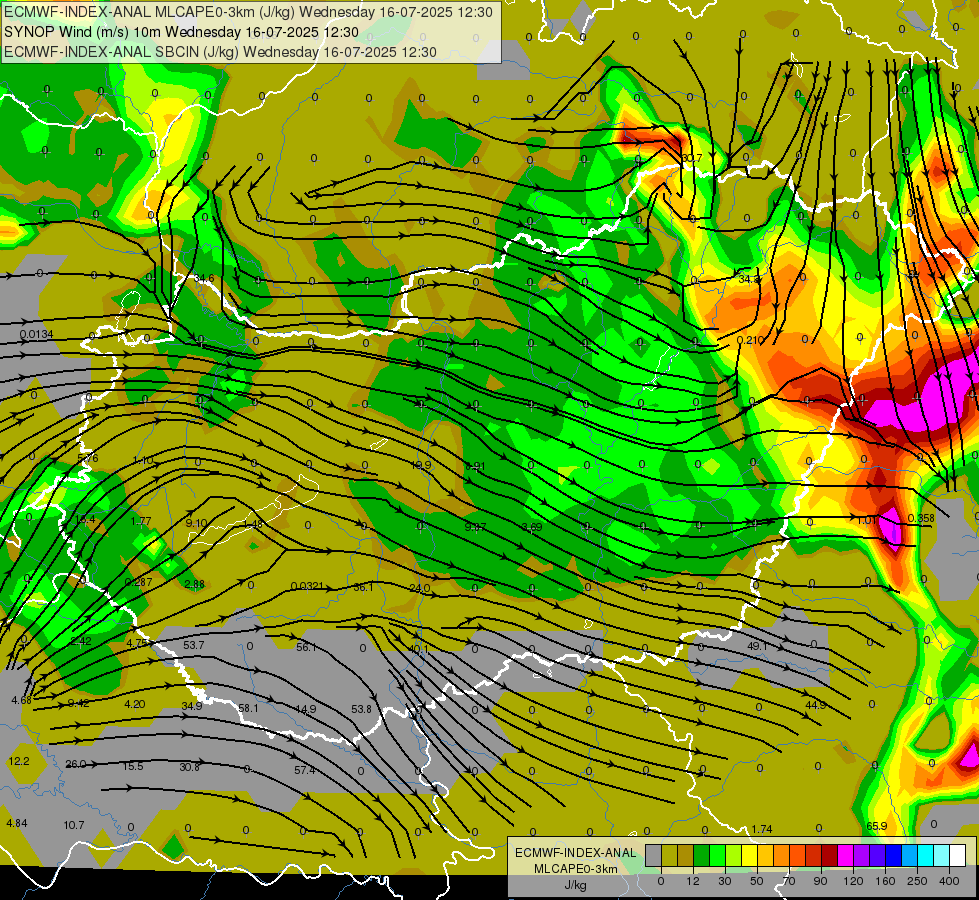
Task: Click map value 4.20
Action: pos(135,704)
